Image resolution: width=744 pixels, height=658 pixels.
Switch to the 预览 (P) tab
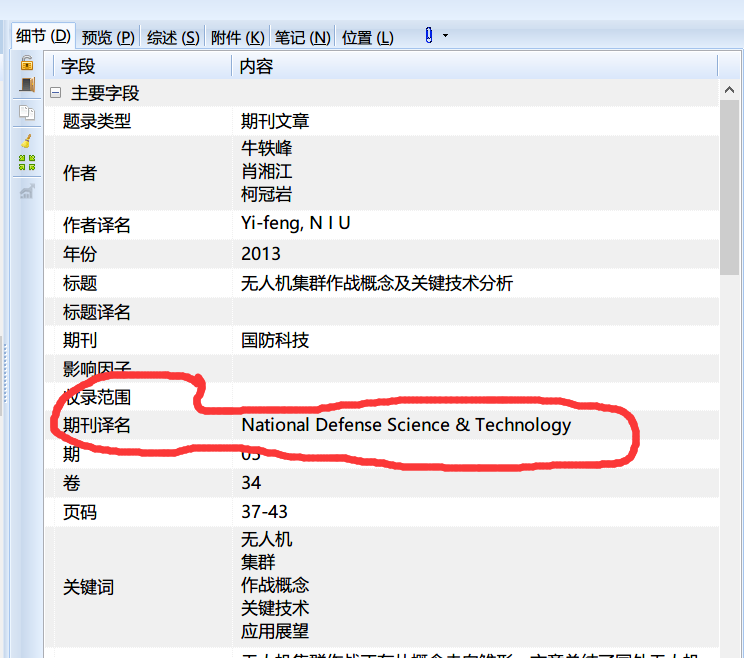point(108,37)
